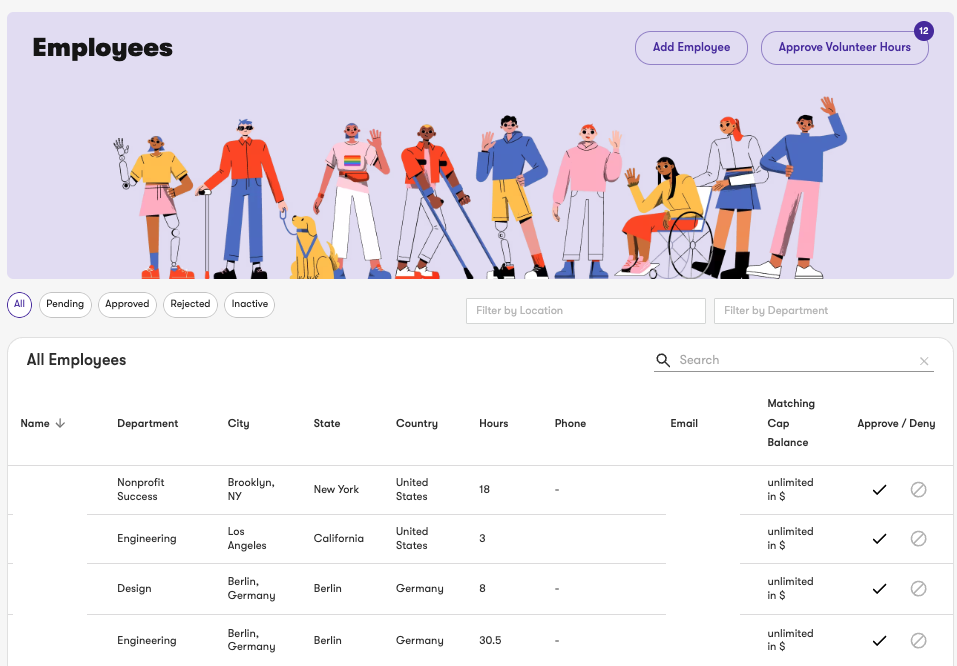This screenshot has width=957, height=666.
Task: Open the Filter by Department dropdown
Action: [x=834, y=311]
